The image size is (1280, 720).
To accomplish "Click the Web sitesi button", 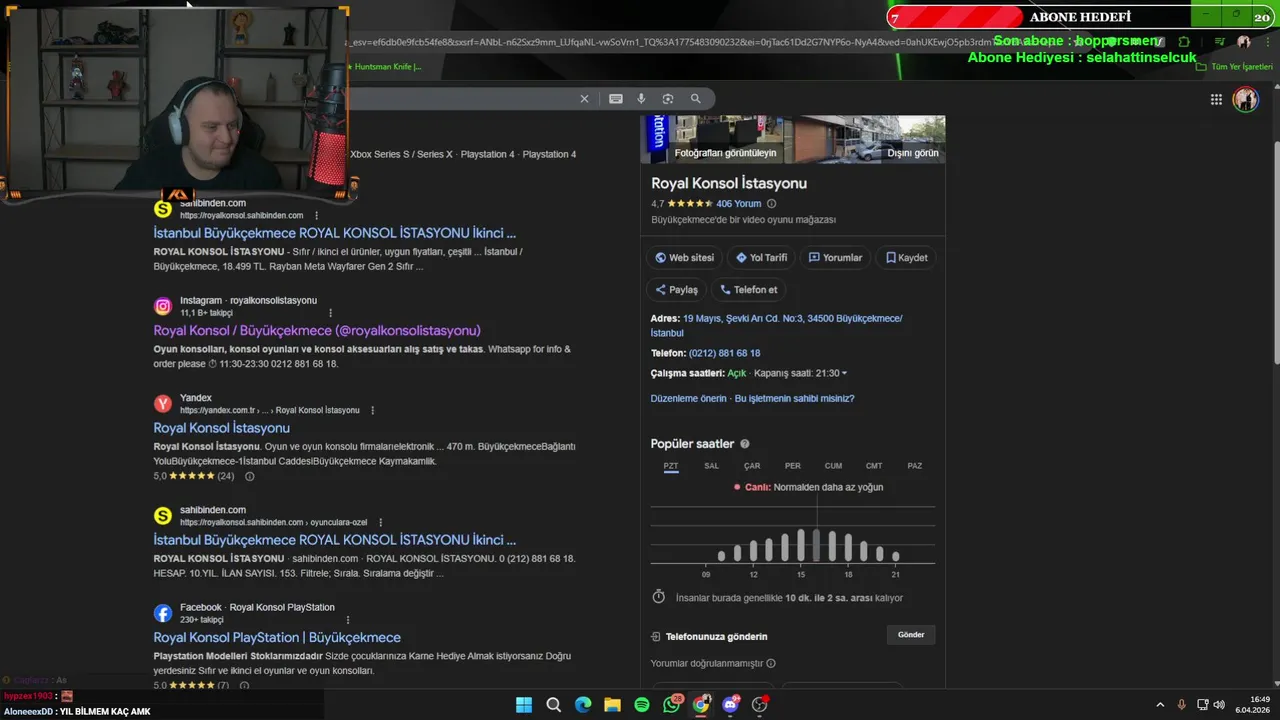I will [684, 258].
